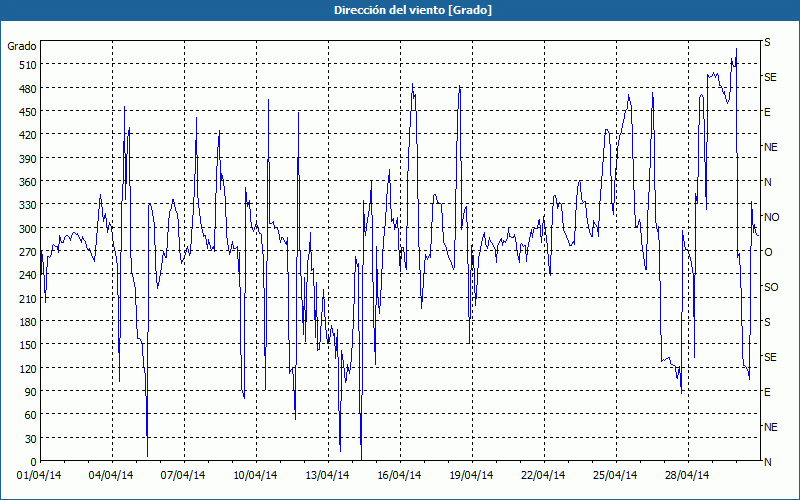This screenshot has width=800, height=500.
Task: Pick the 22/04/14 date label
Action: coord(543,475)
